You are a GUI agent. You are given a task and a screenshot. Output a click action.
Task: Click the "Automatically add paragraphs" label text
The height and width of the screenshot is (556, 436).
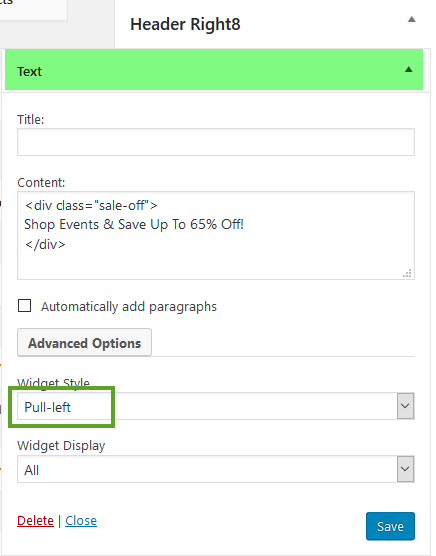[x=129, y=307]
